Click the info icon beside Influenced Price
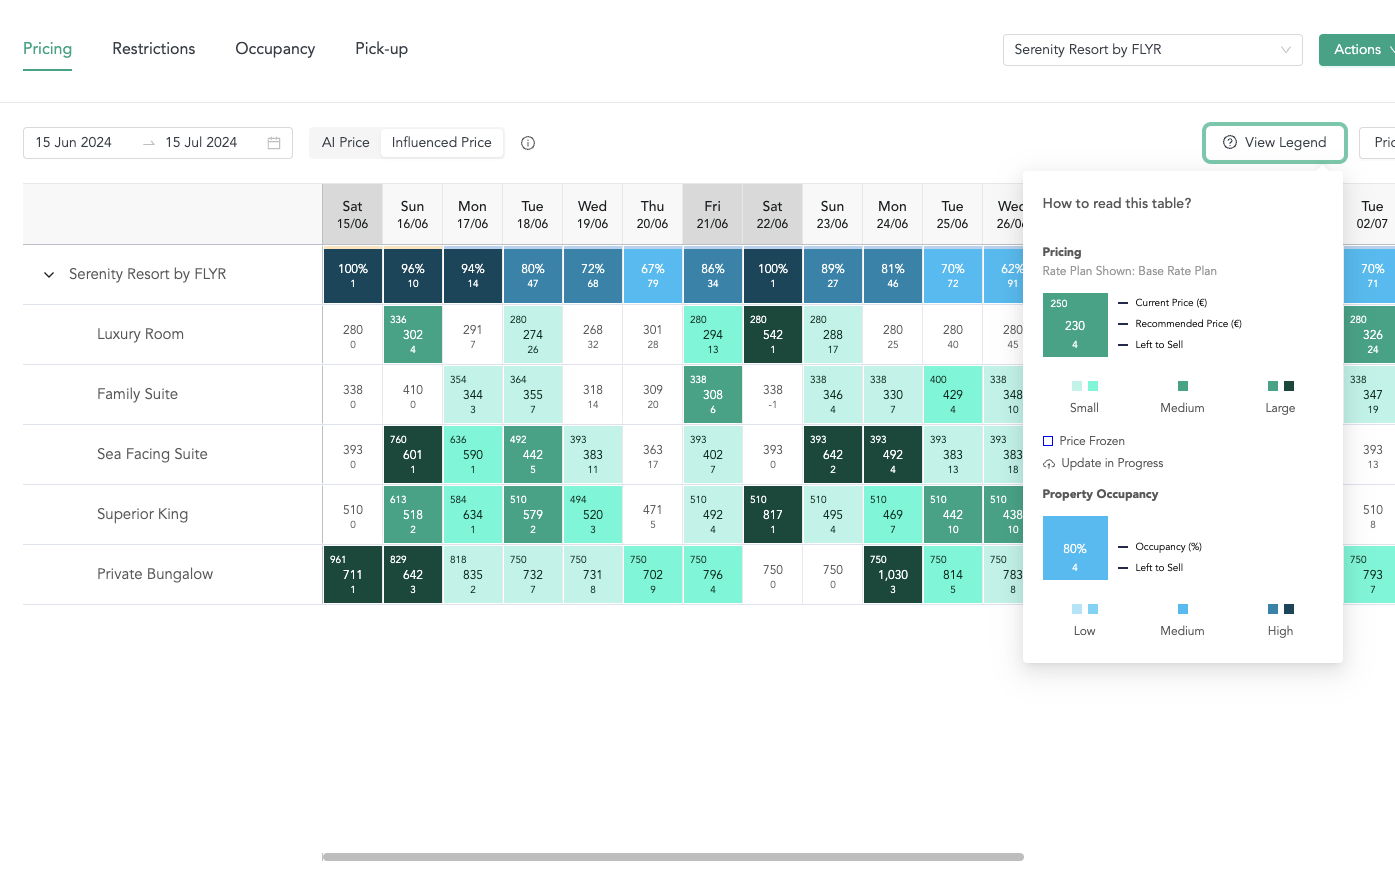 528,143
